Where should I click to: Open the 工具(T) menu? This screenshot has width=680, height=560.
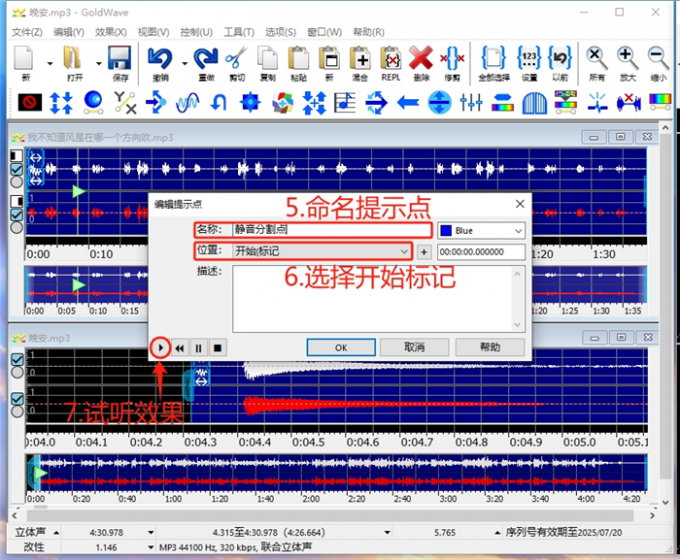tap(239, 32)
